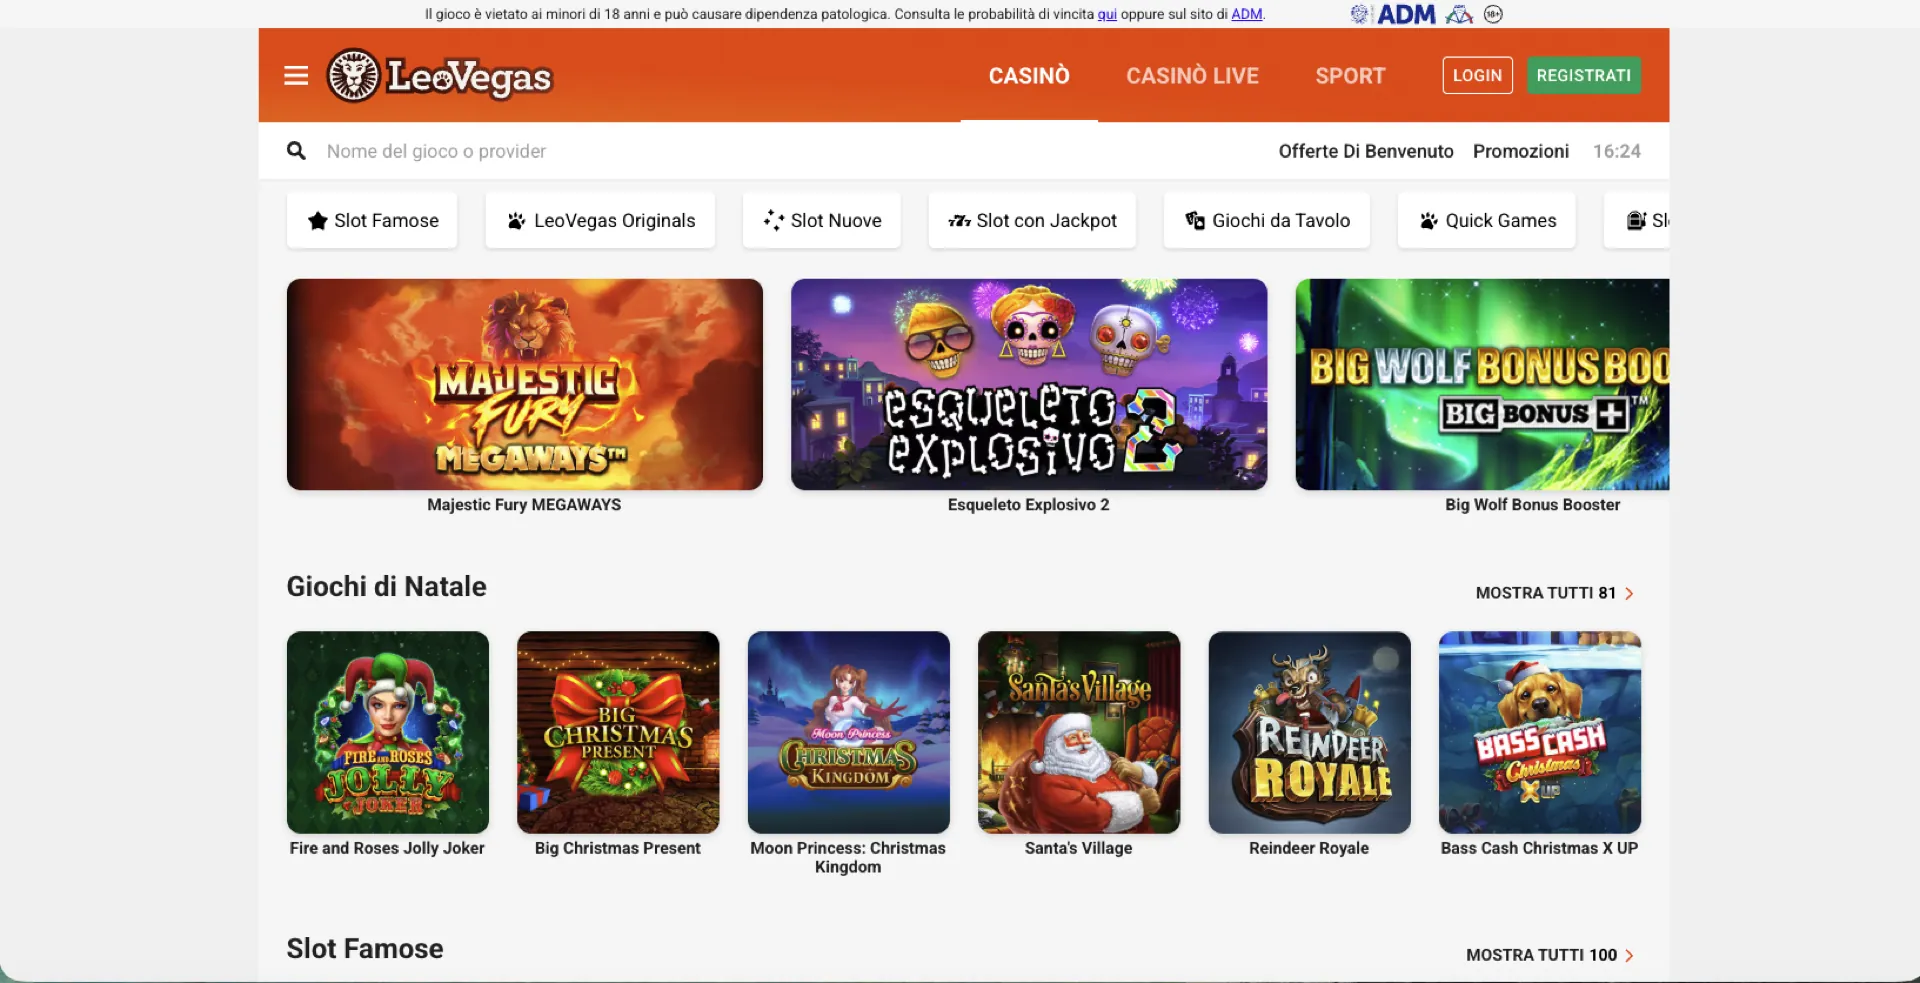
Task: Open the hamburger menu
Action: [x=295, y=75]
